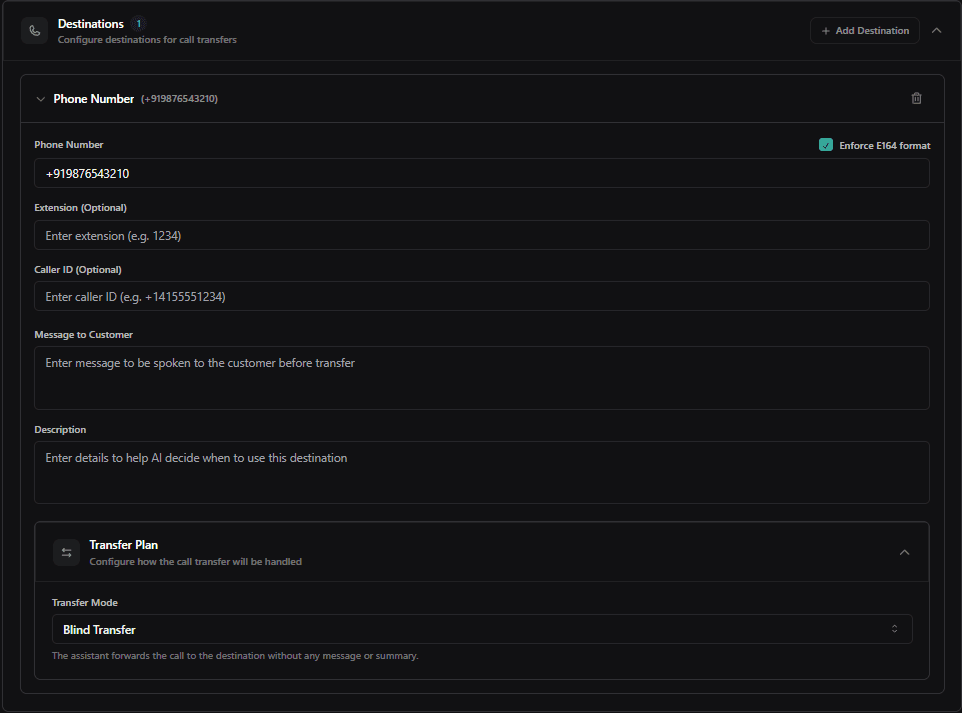Delete the Phone Number destination via trash icon
Screen dimensions: 962x713
click(x=916, y=98)
